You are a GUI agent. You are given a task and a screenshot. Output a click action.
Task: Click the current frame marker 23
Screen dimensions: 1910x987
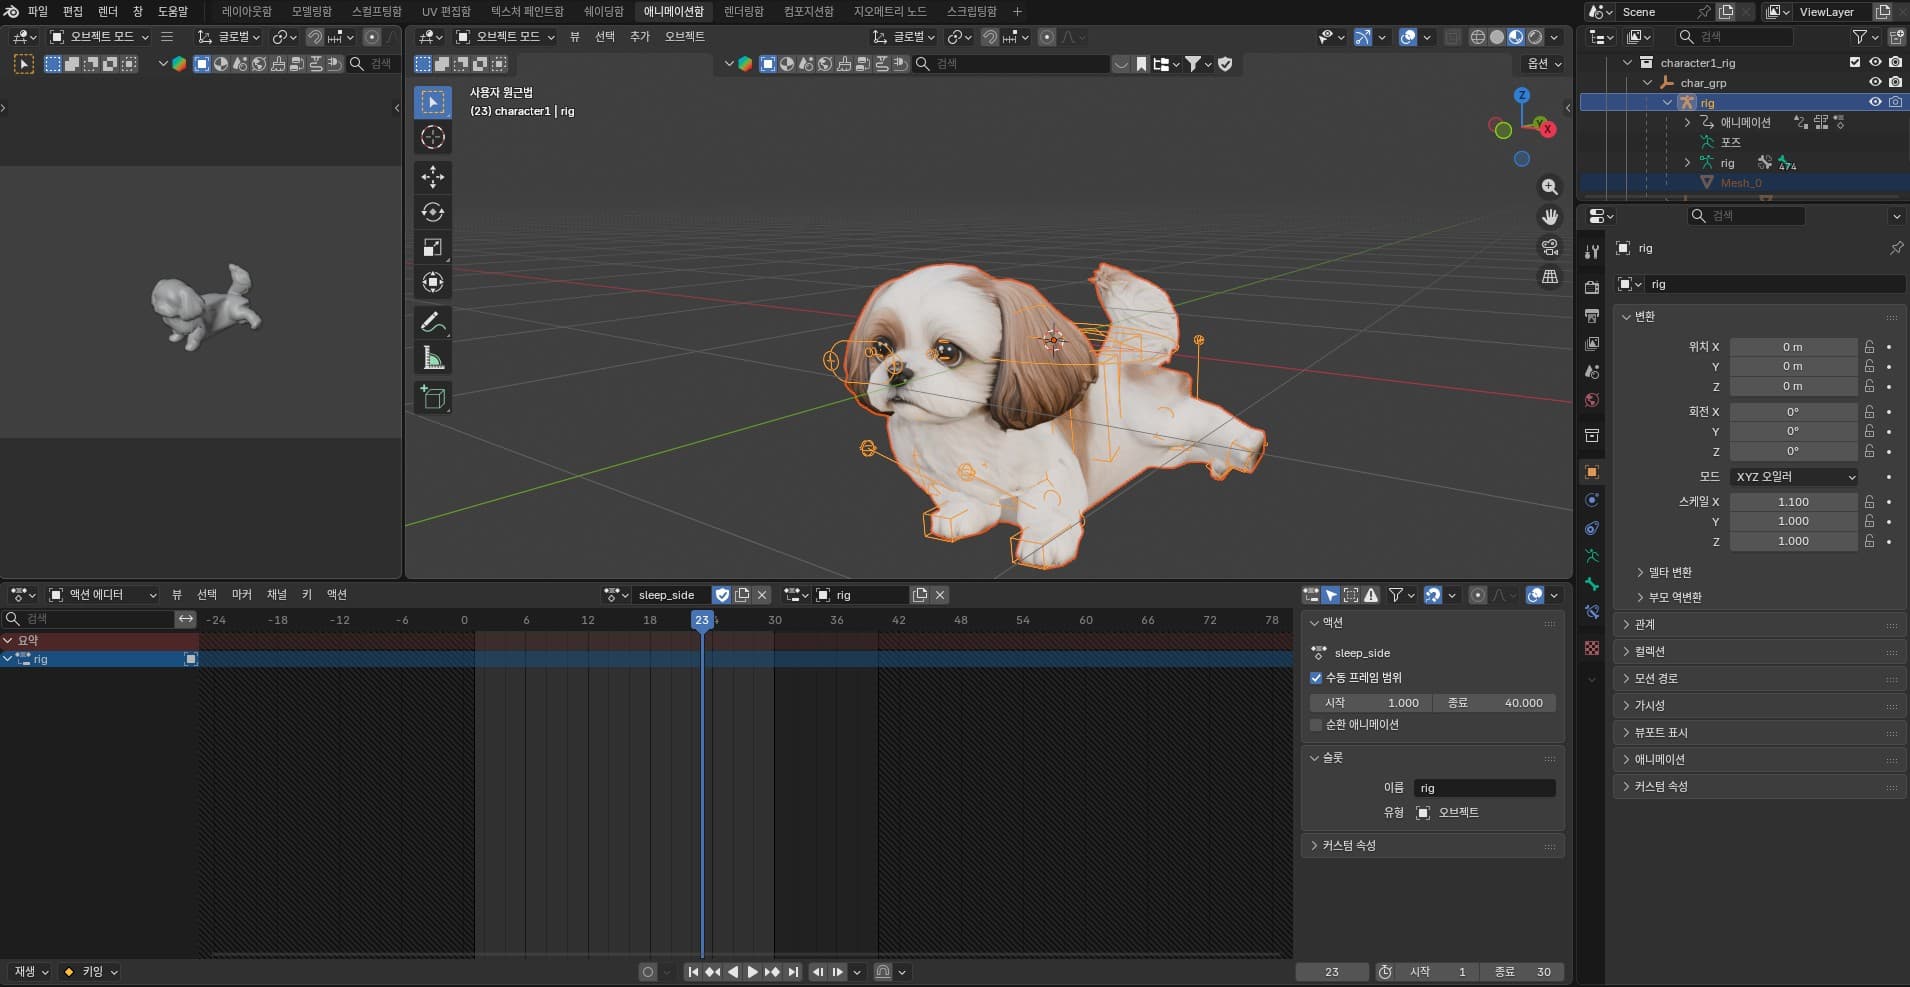click(x=702, y=621)
